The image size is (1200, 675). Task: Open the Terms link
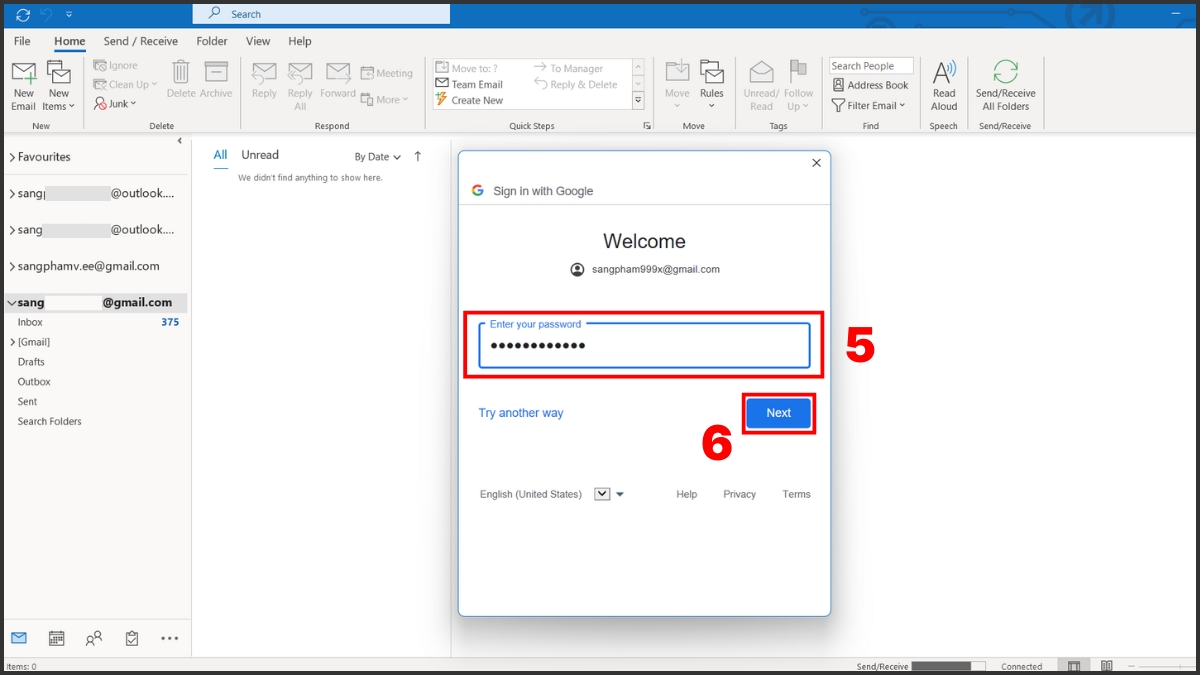[797, 494]
